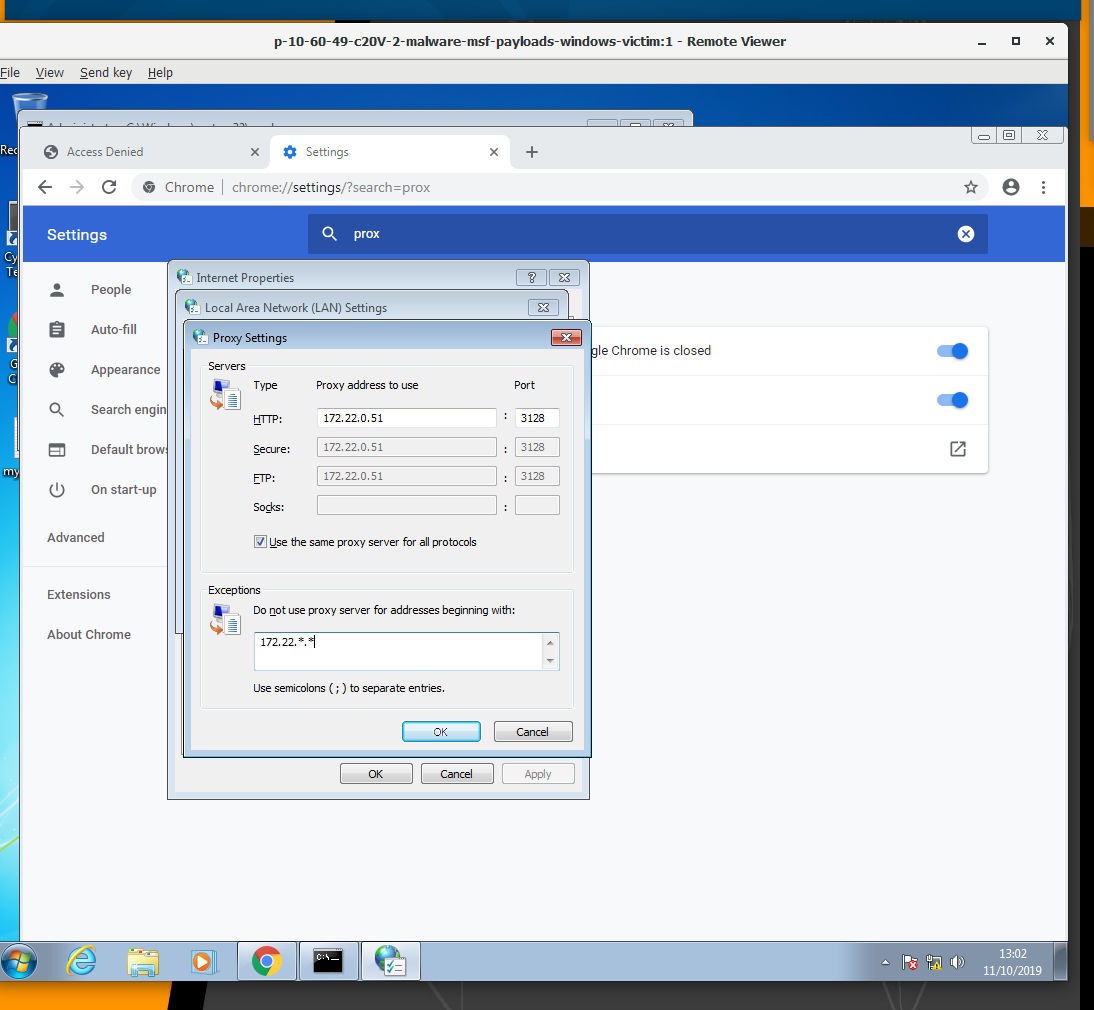This screenshot has width=1094, height=1010.
Task: Open Chrome profile account icon
Action: (1011, 187)
